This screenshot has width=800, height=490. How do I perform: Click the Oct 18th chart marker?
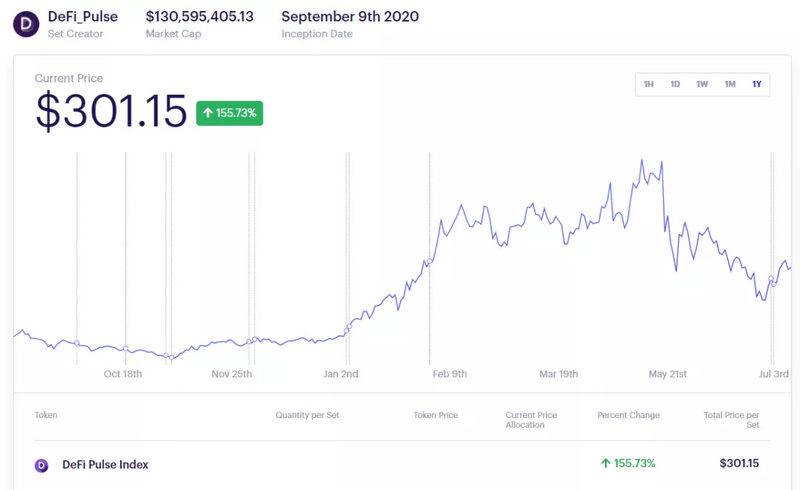(x=125, y=349)
